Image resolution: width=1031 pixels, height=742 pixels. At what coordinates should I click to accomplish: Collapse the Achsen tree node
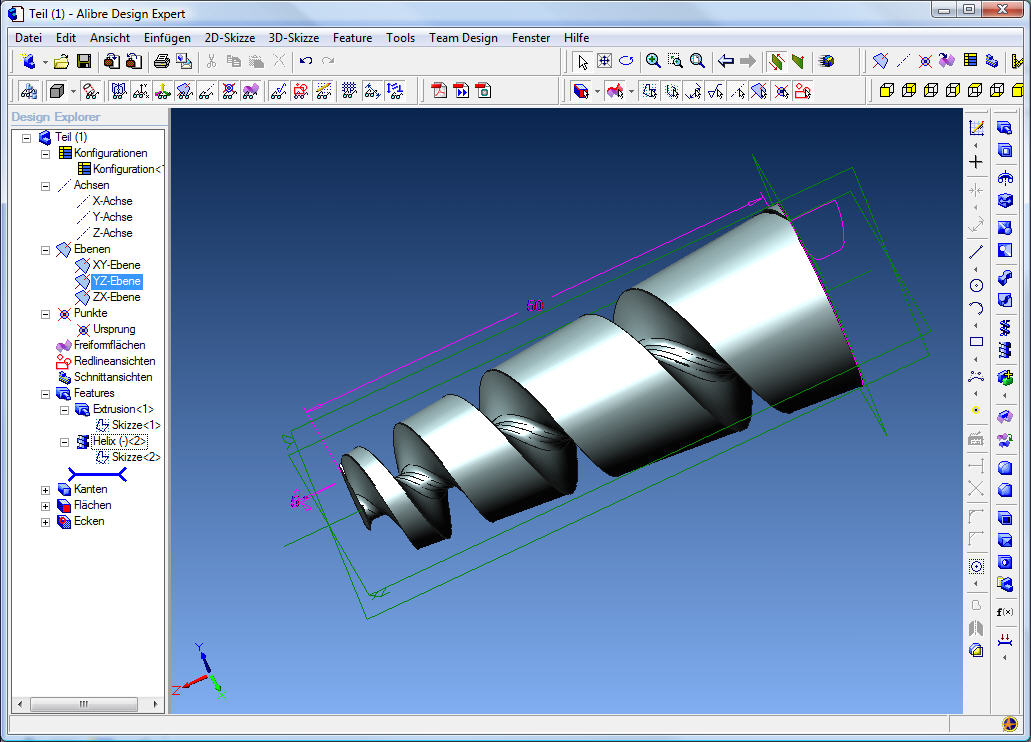coord(45,186)
